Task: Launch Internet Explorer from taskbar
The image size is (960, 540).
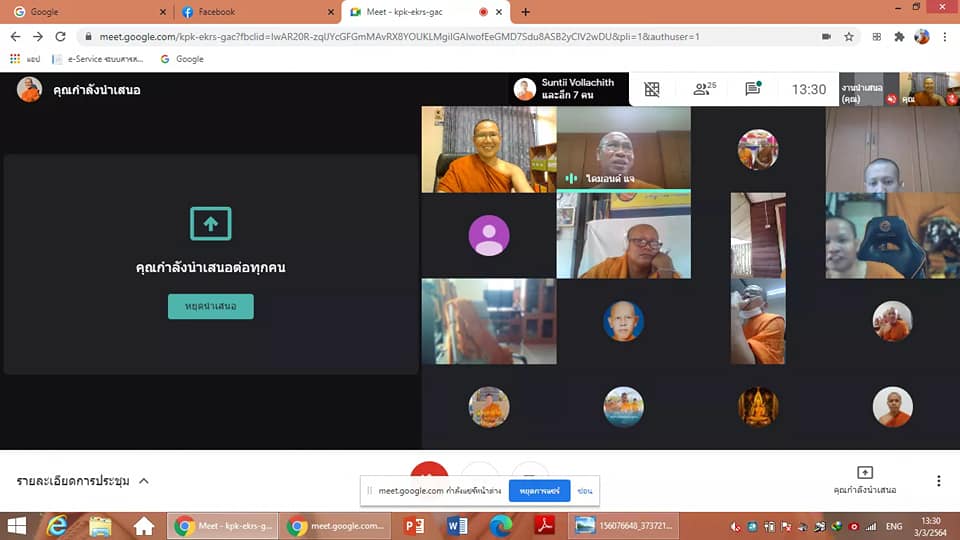Action: click(x=57, y=526)
